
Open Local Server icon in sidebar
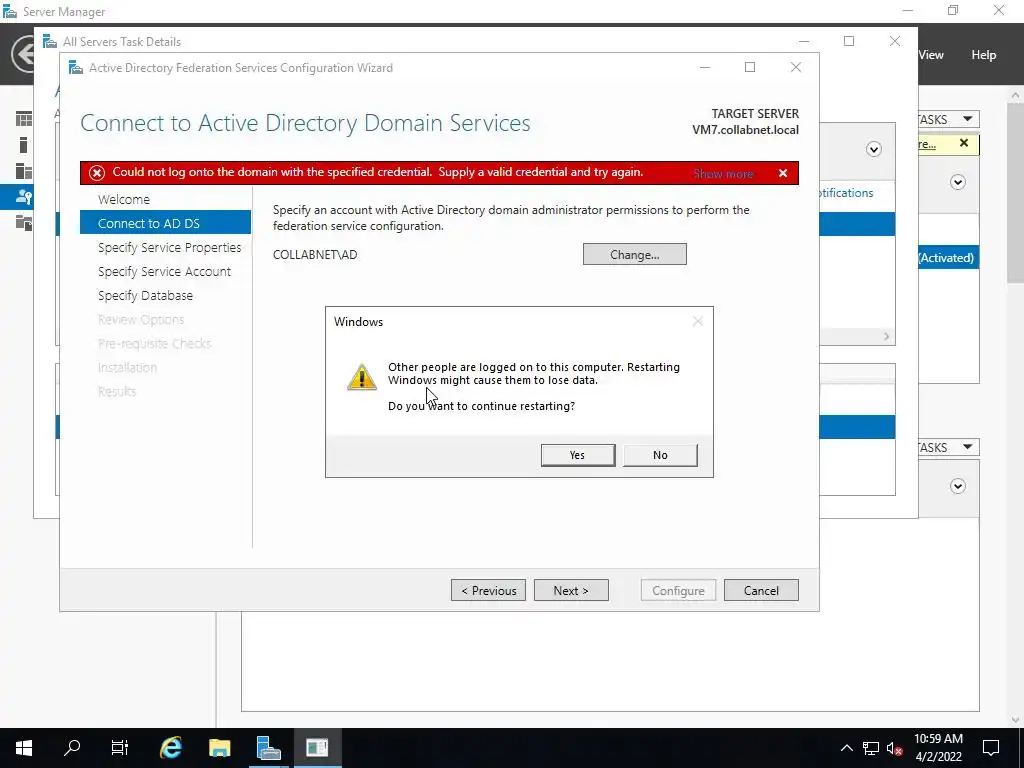point(24,145)
